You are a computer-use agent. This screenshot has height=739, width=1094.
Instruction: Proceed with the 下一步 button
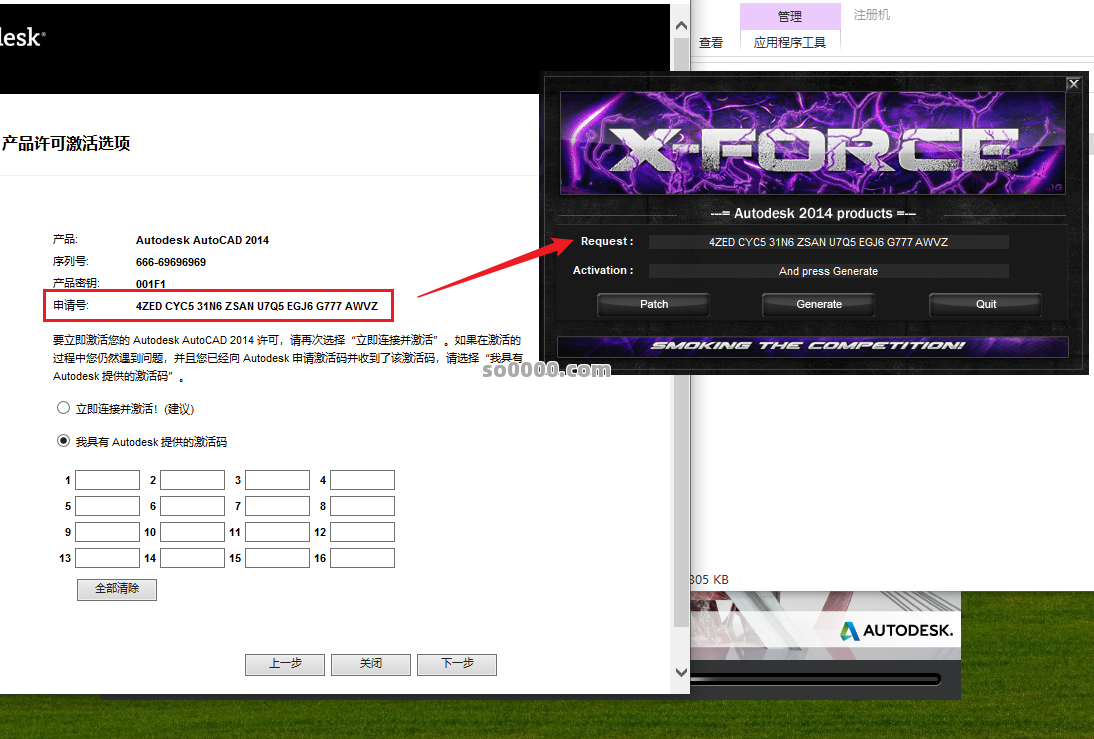pos(457,664)
